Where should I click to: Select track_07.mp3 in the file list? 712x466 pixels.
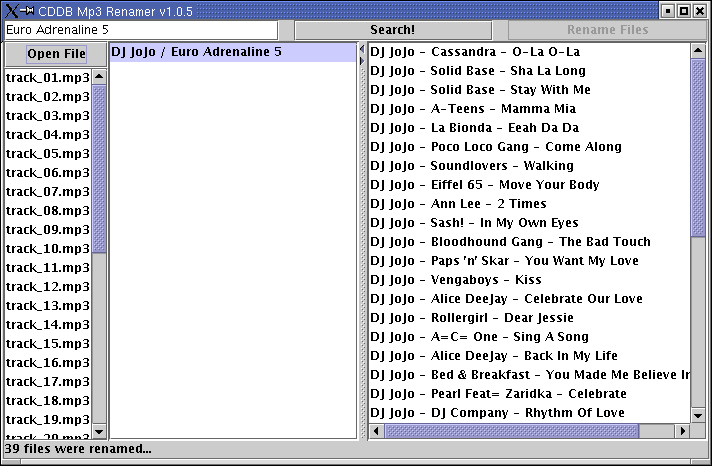[x=48, y=192]
